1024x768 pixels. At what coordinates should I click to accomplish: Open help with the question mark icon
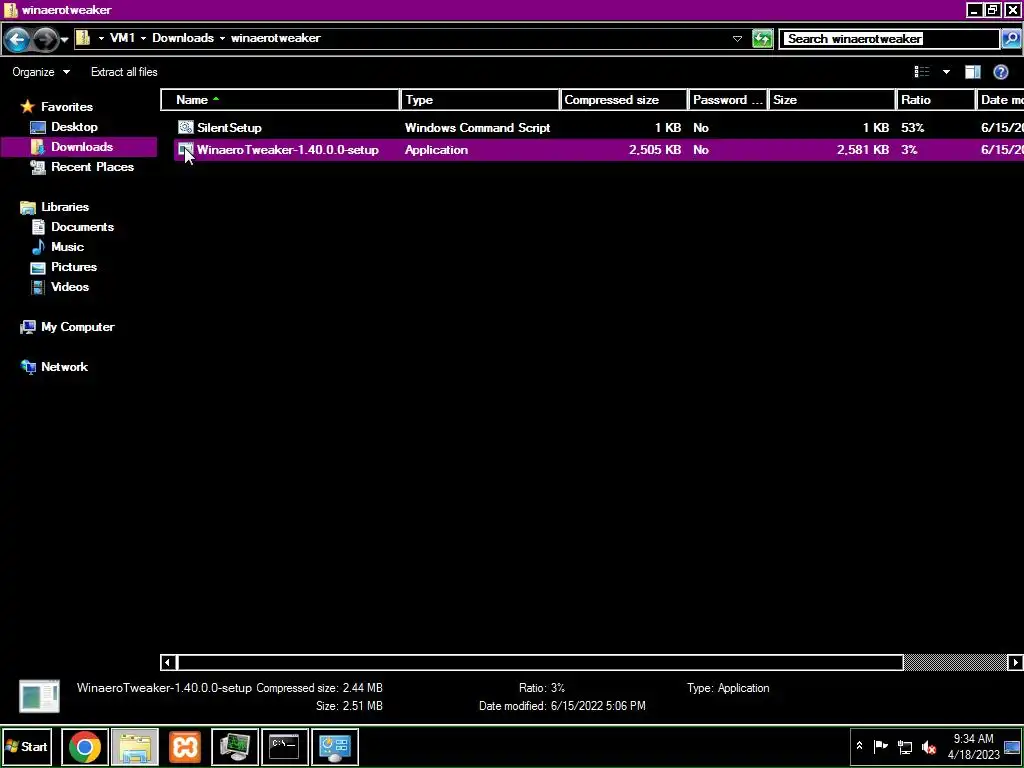point(1000,72)
